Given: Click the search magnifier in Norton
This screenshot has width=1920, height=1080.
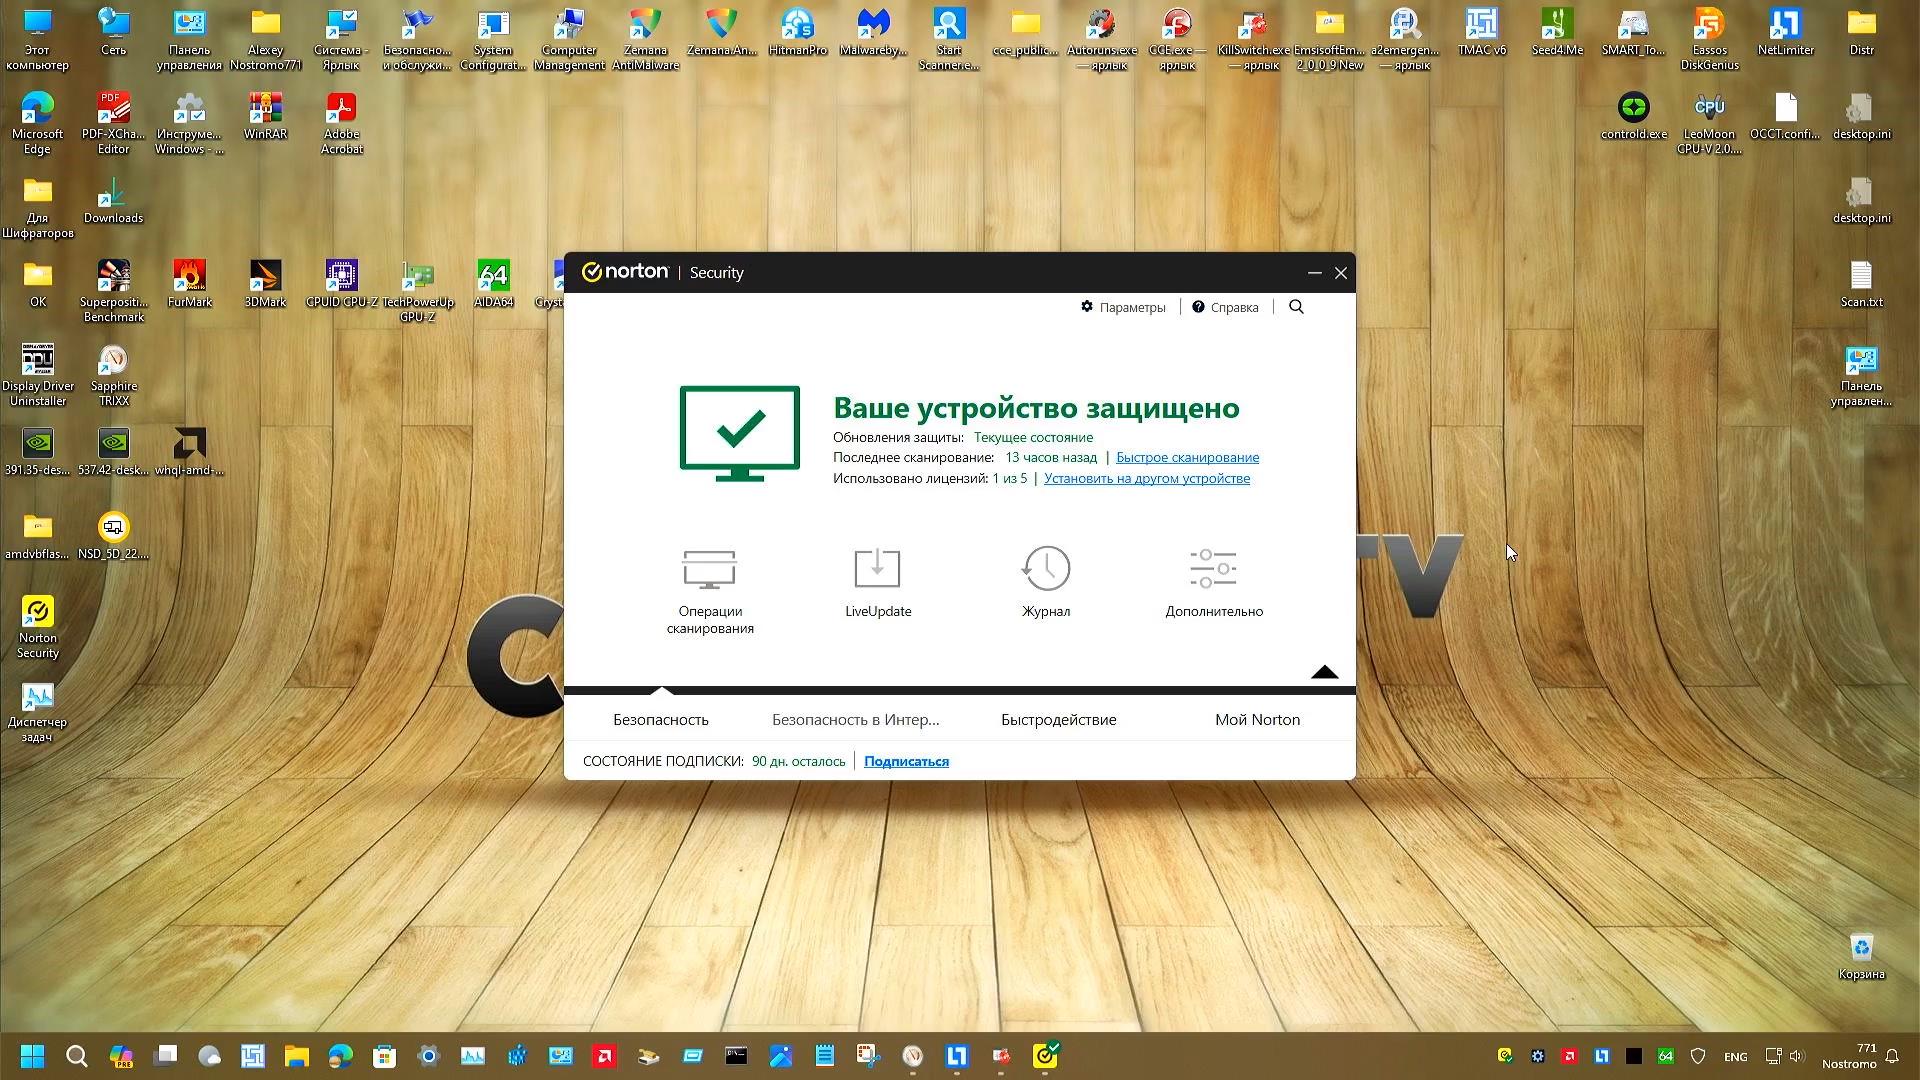Looking at the screenshot, I should (1296, 307).
